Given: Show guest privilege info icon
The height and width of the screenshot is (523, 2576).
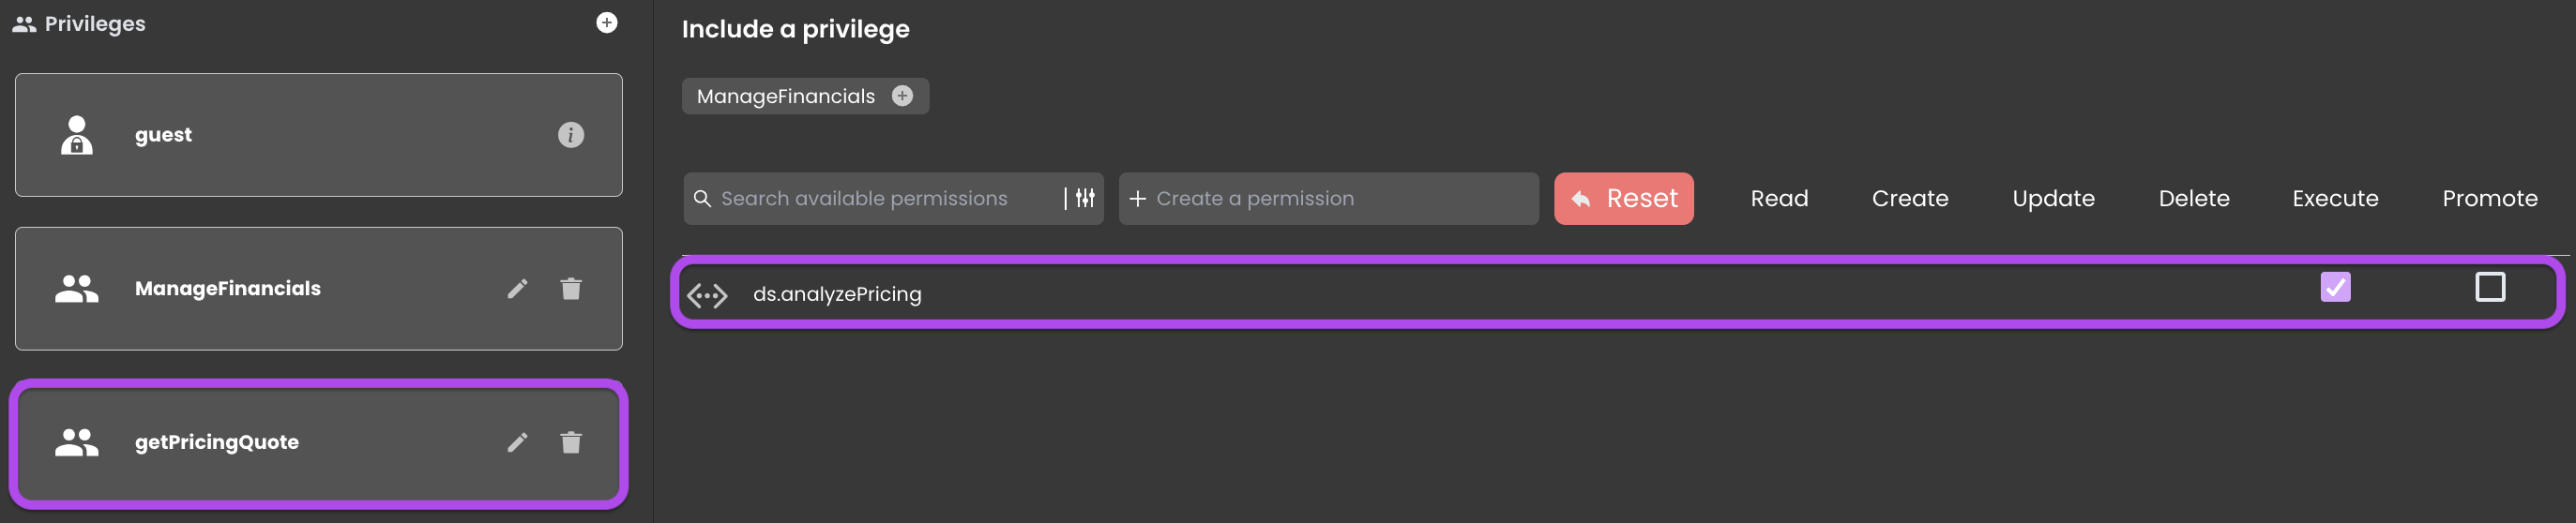Looking at the screenshot, I should tap(571, 135).
